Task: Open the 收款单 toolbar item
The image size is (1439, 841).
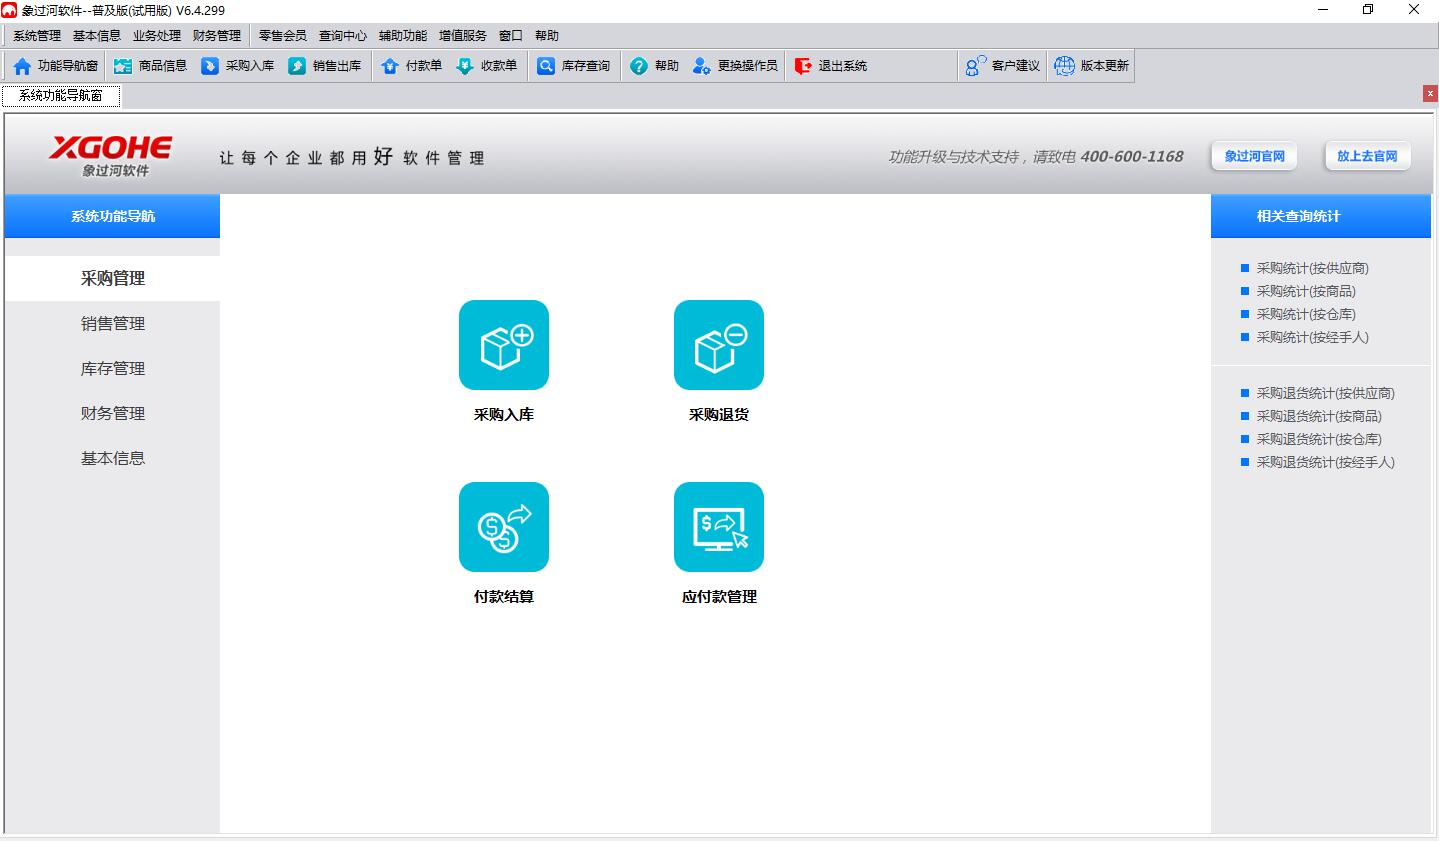Action: tap(487, 66)
